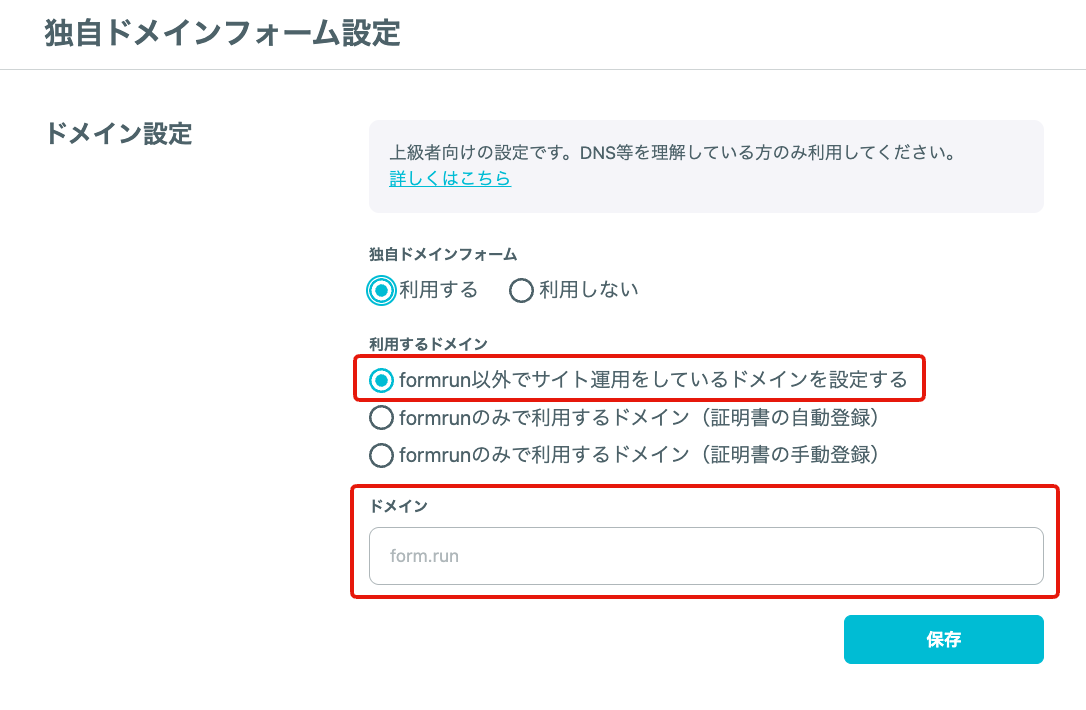Click the 利用する label text

tap(438, 290)
